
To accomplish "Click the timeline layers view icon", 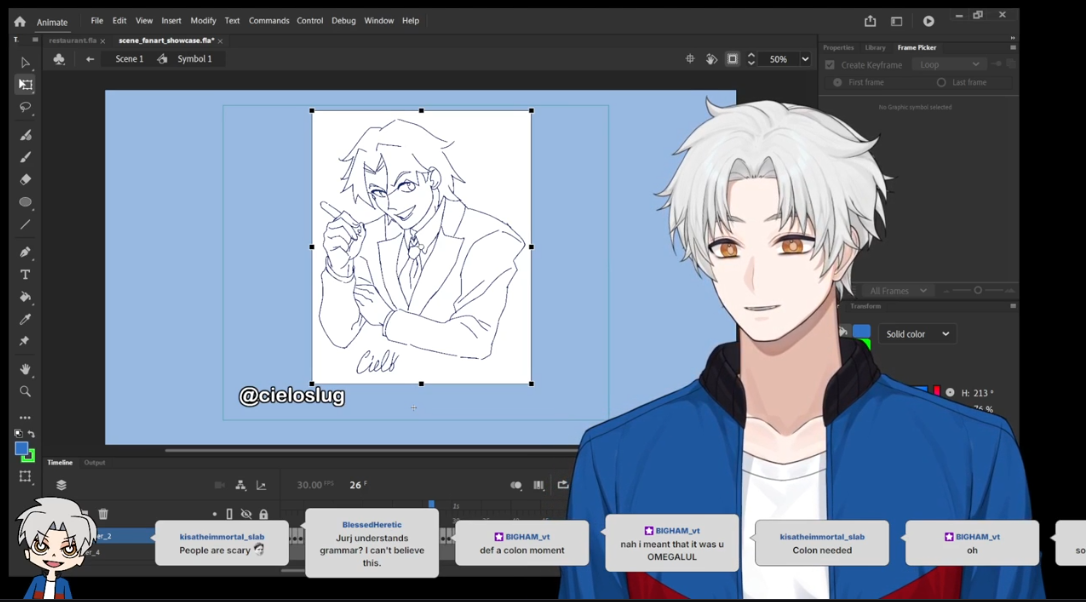I will pyautogui.click(x=61, y=485).
